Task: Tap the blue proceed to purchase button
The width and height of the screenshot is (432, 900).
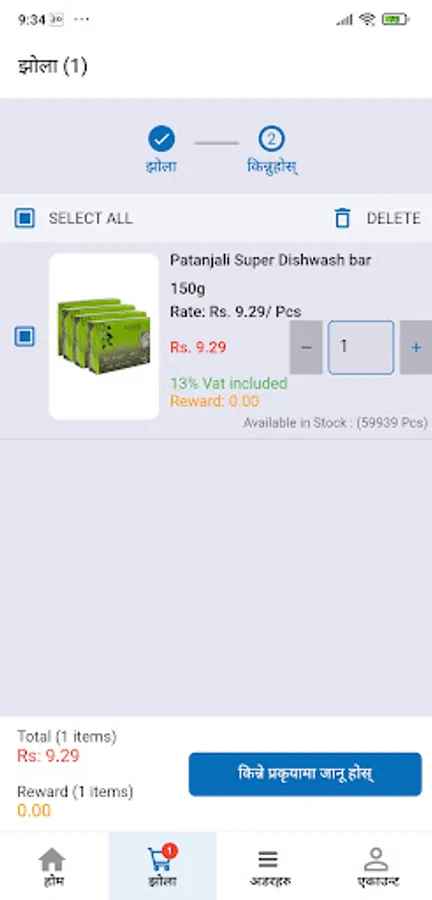Action: pyautogui.click(x=305, y=774)
